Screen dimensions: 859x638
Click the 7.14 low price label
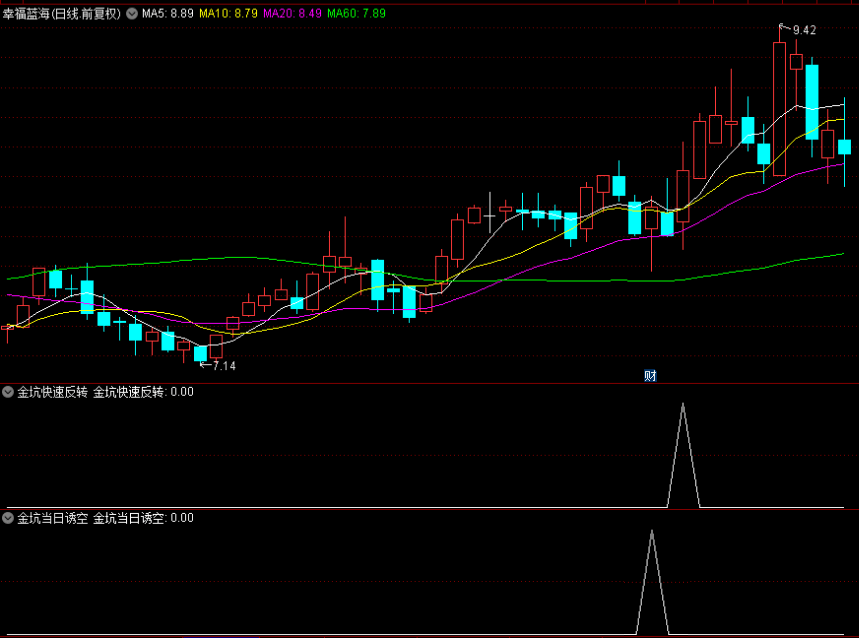tap(225, 366)
